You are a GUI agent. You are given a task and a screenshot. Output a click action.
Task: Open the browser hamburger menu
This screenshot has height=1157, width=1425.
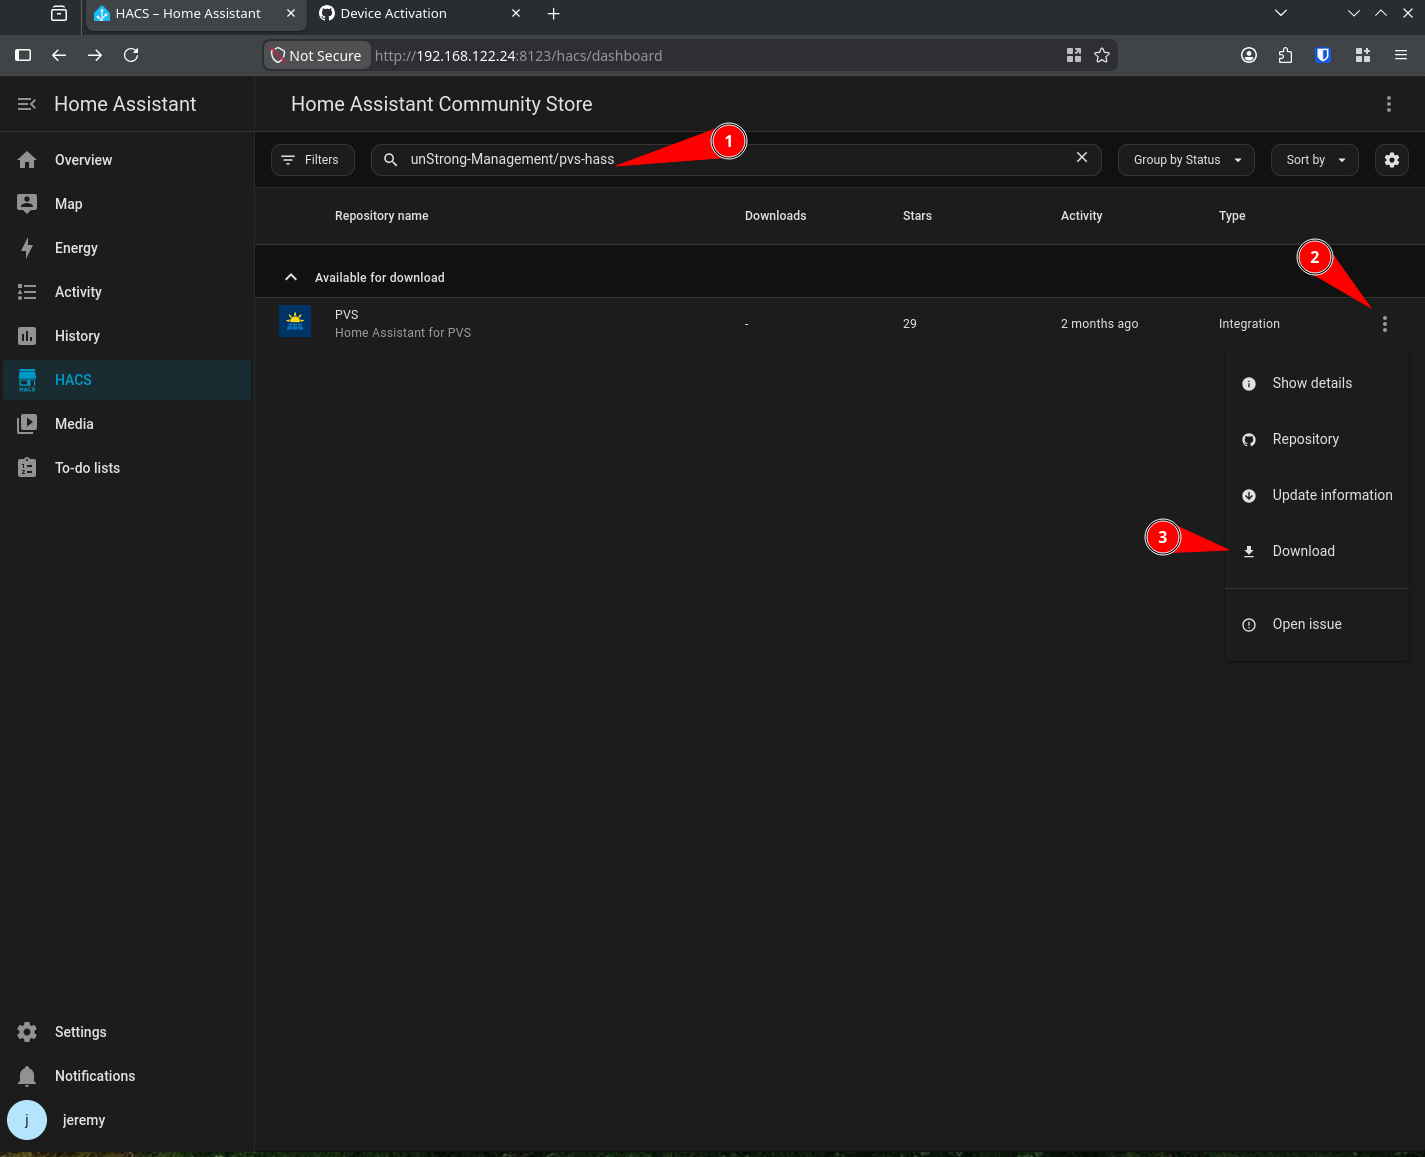(x=1401, y=55)
